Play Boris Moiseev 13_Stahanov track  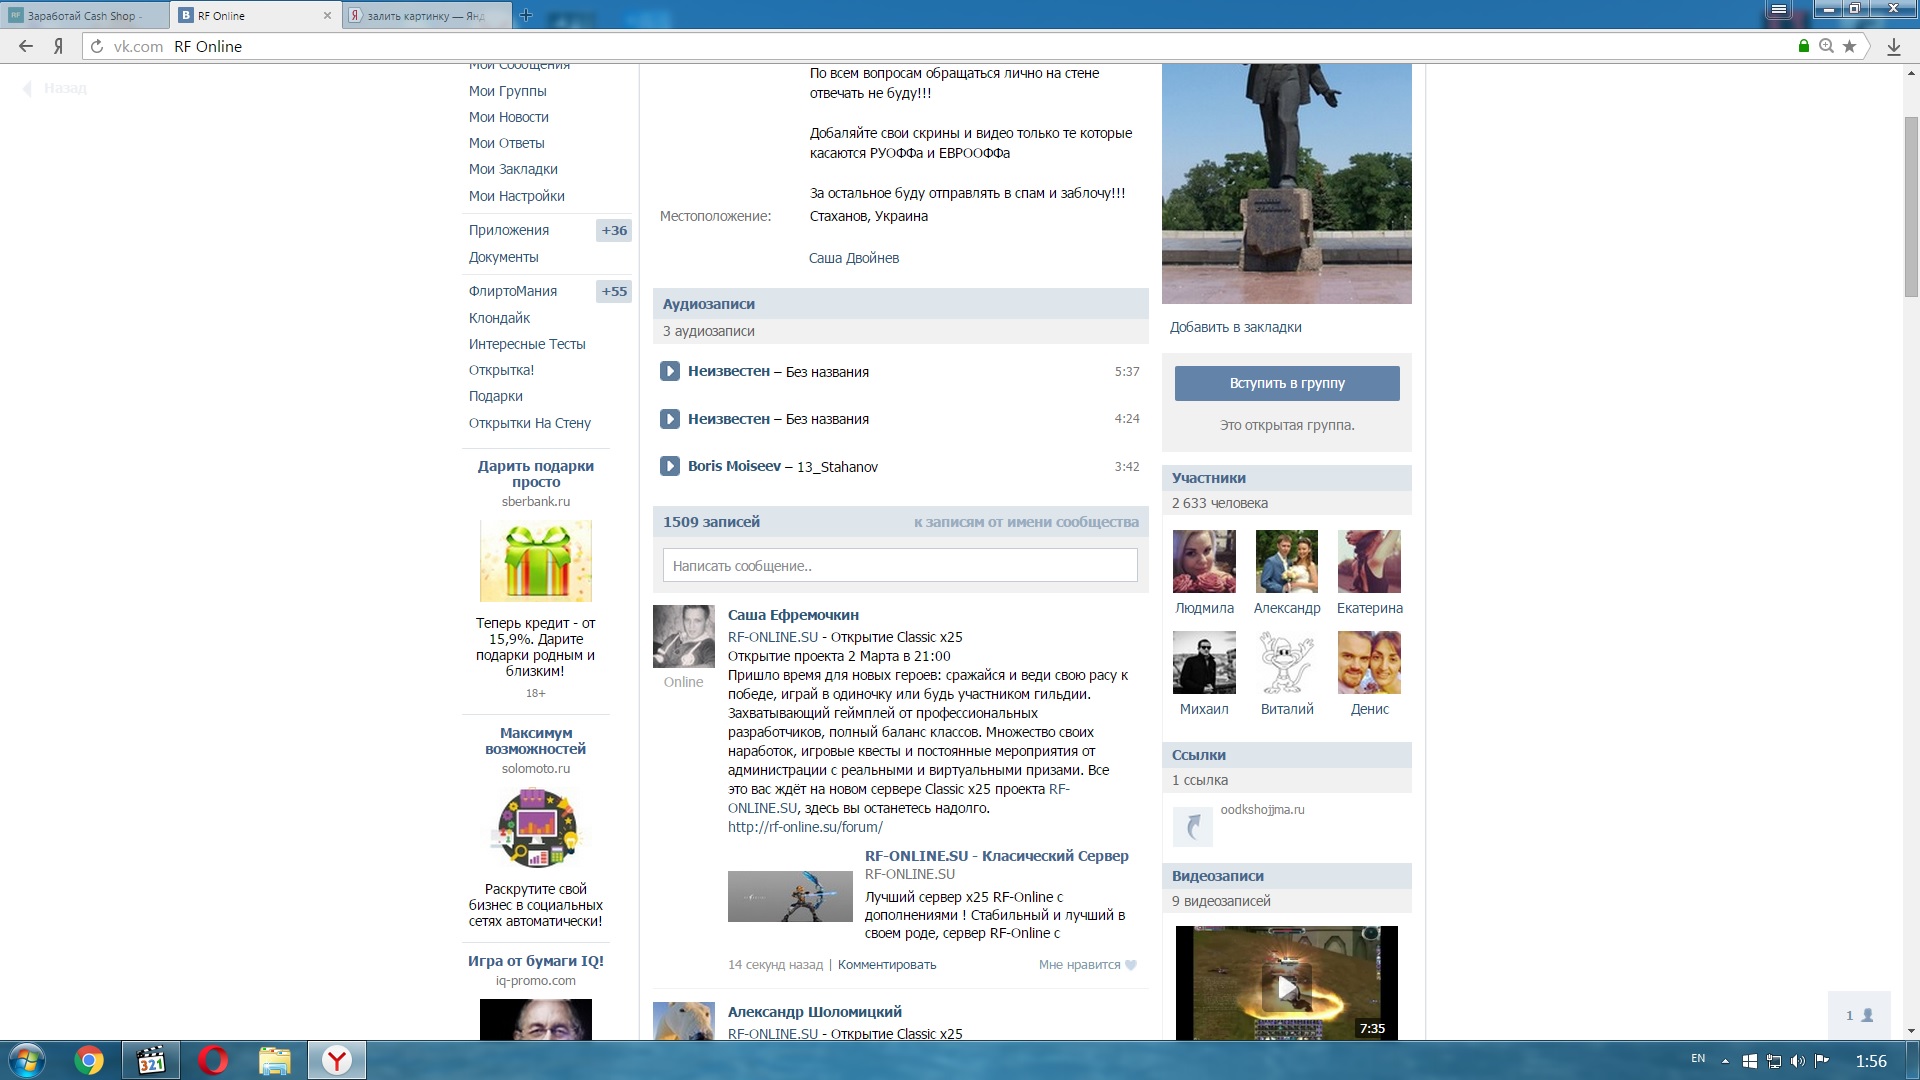(670, 466)
